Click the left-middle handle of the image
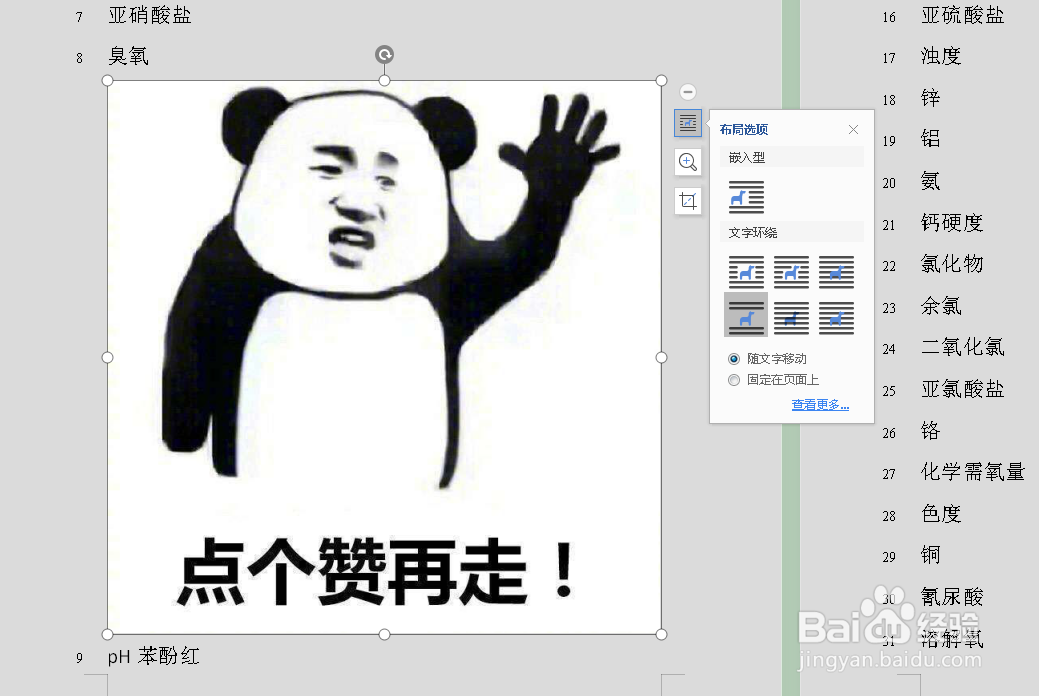Image resolution: width=1039 pixels, height=696 pixels. tap(107, 357)
